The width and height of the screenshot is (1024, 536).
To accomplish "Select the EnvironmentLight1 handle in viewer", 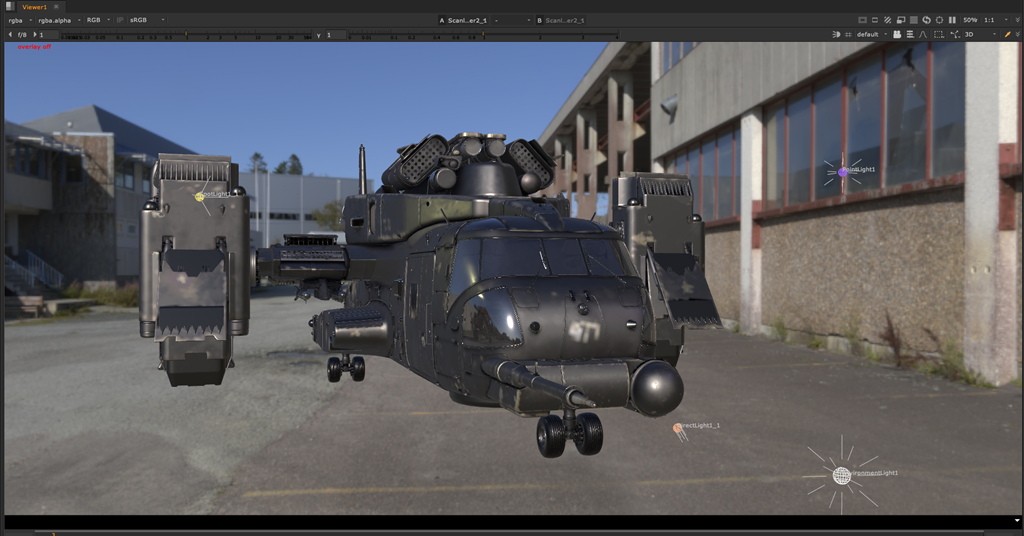I will tap(842, 475).
